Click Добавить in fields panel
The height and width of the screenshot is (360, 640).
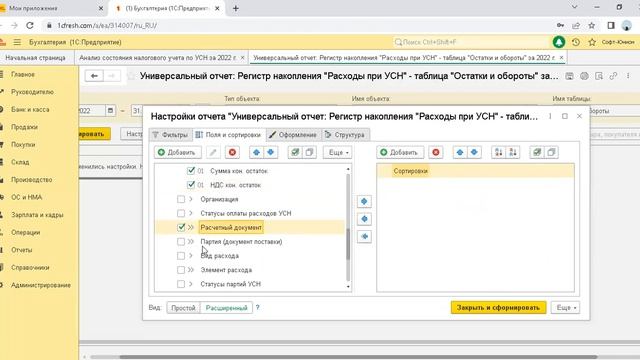[178, 152]
